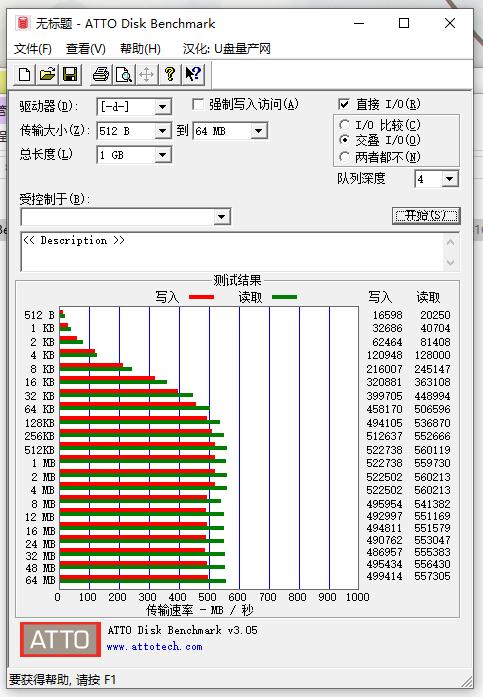Screen dimensions: 483x697
Task: Toggle the 直接 I/O(R) checkbox
Action: 343,104
